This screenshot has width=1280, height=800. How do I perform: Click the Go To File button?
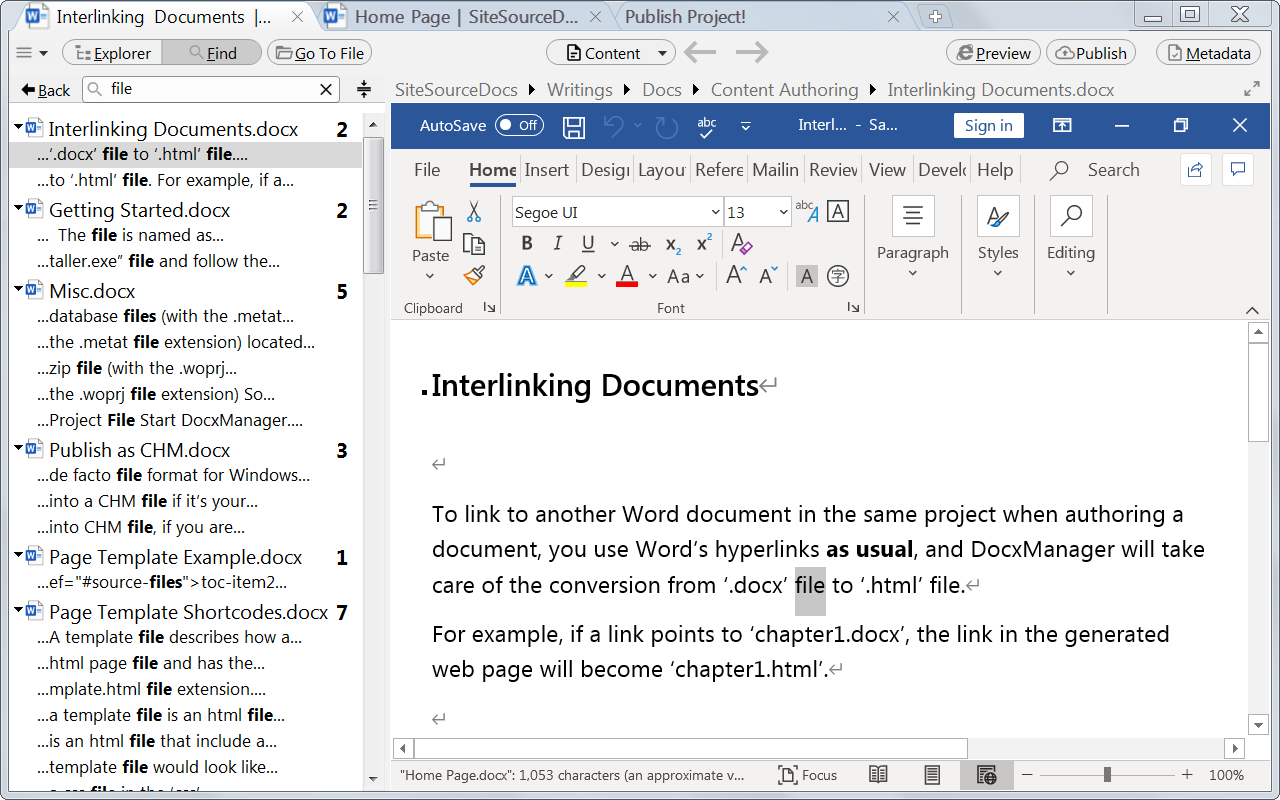pyautogui.click(x=319, y=53)
